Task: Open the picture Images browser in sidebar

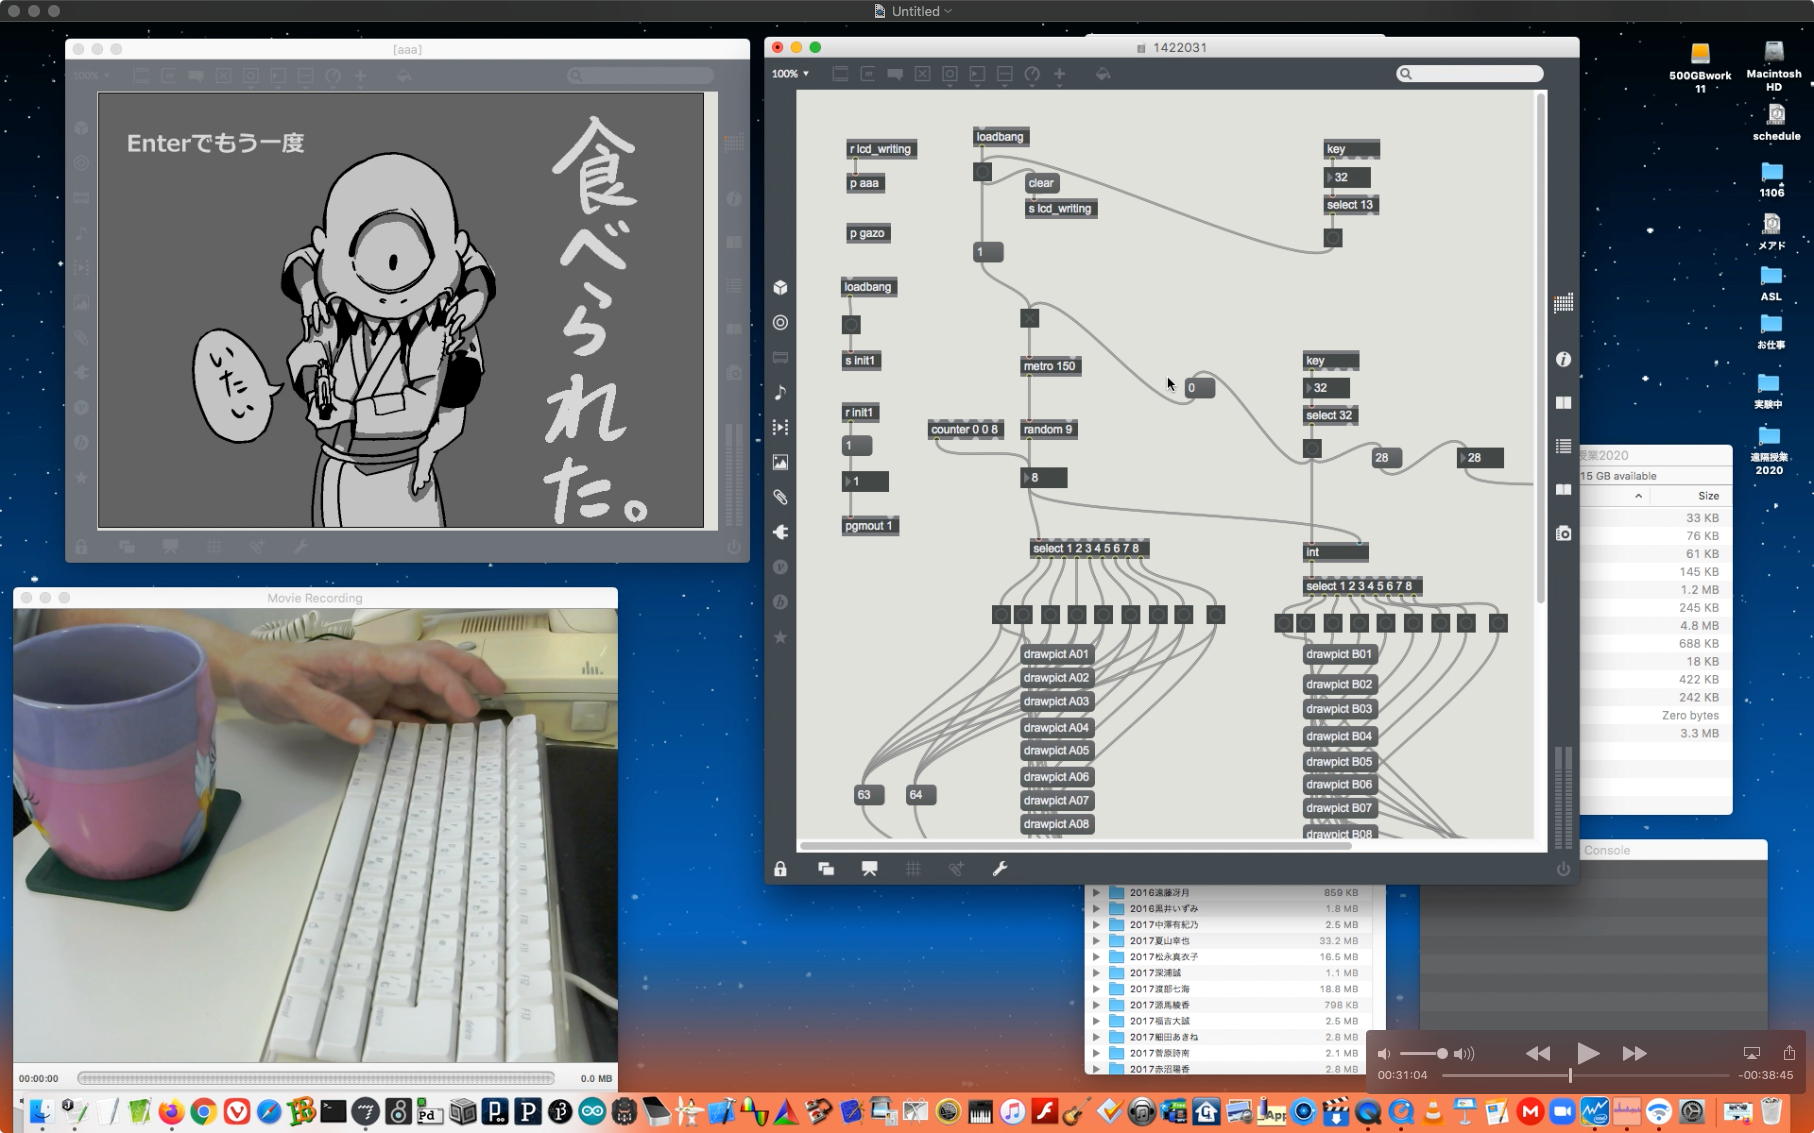Action: coord(780,462)
